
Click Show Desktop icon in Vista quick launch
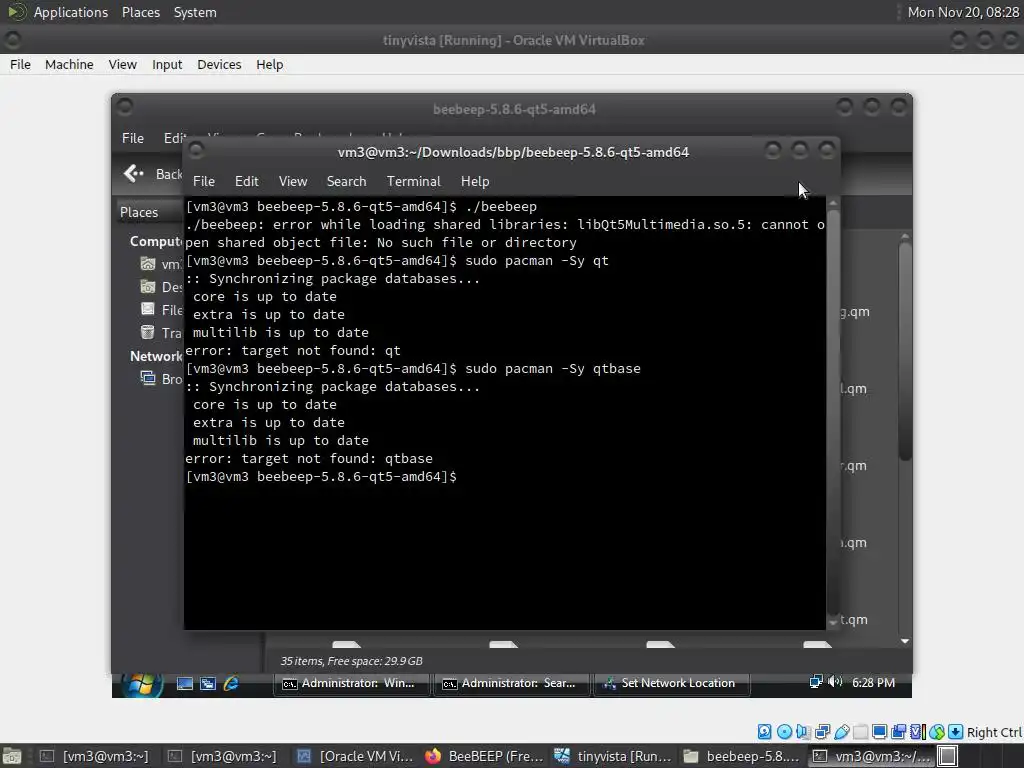click(185, 683)
